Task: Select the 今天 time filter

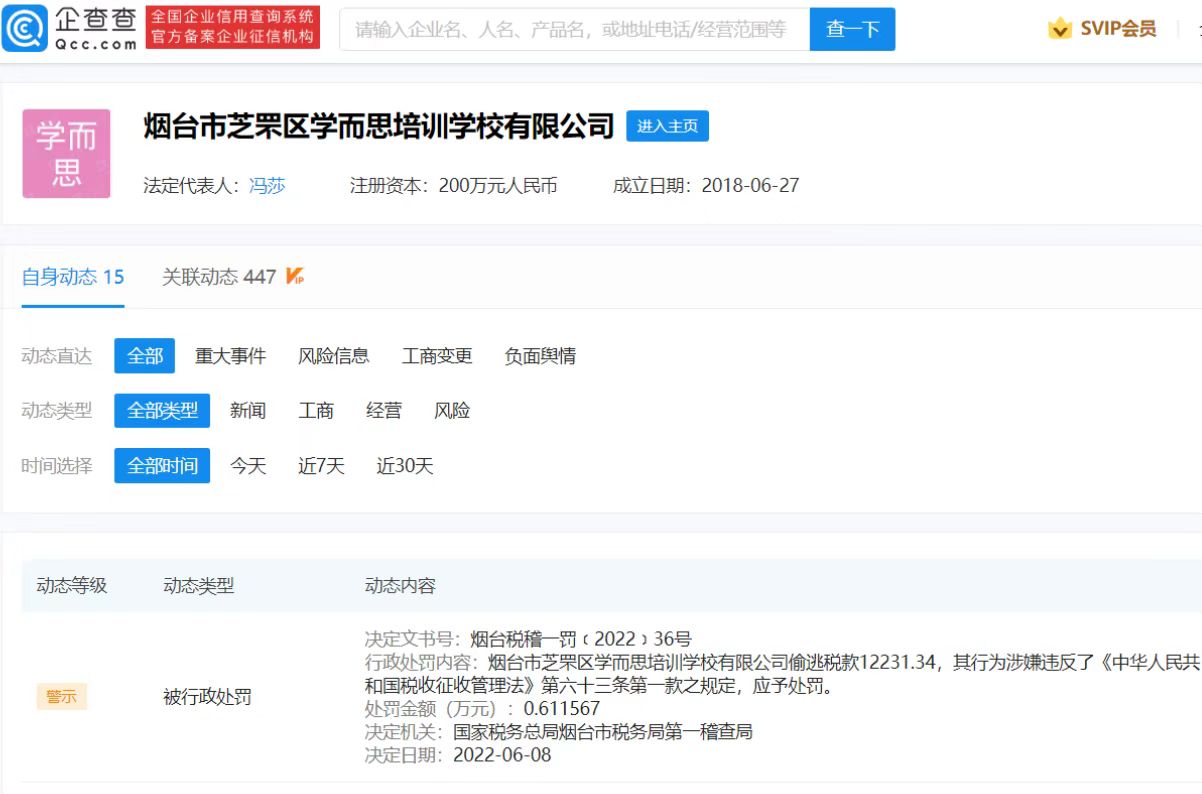Action: (248, 466)
